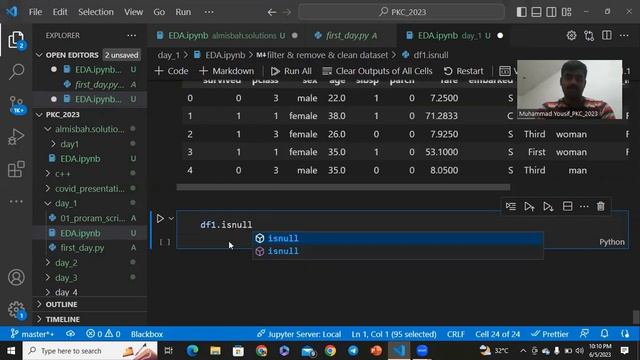Open the View menu
This screenshot has height=360, width=640.
tap(133, 12)
